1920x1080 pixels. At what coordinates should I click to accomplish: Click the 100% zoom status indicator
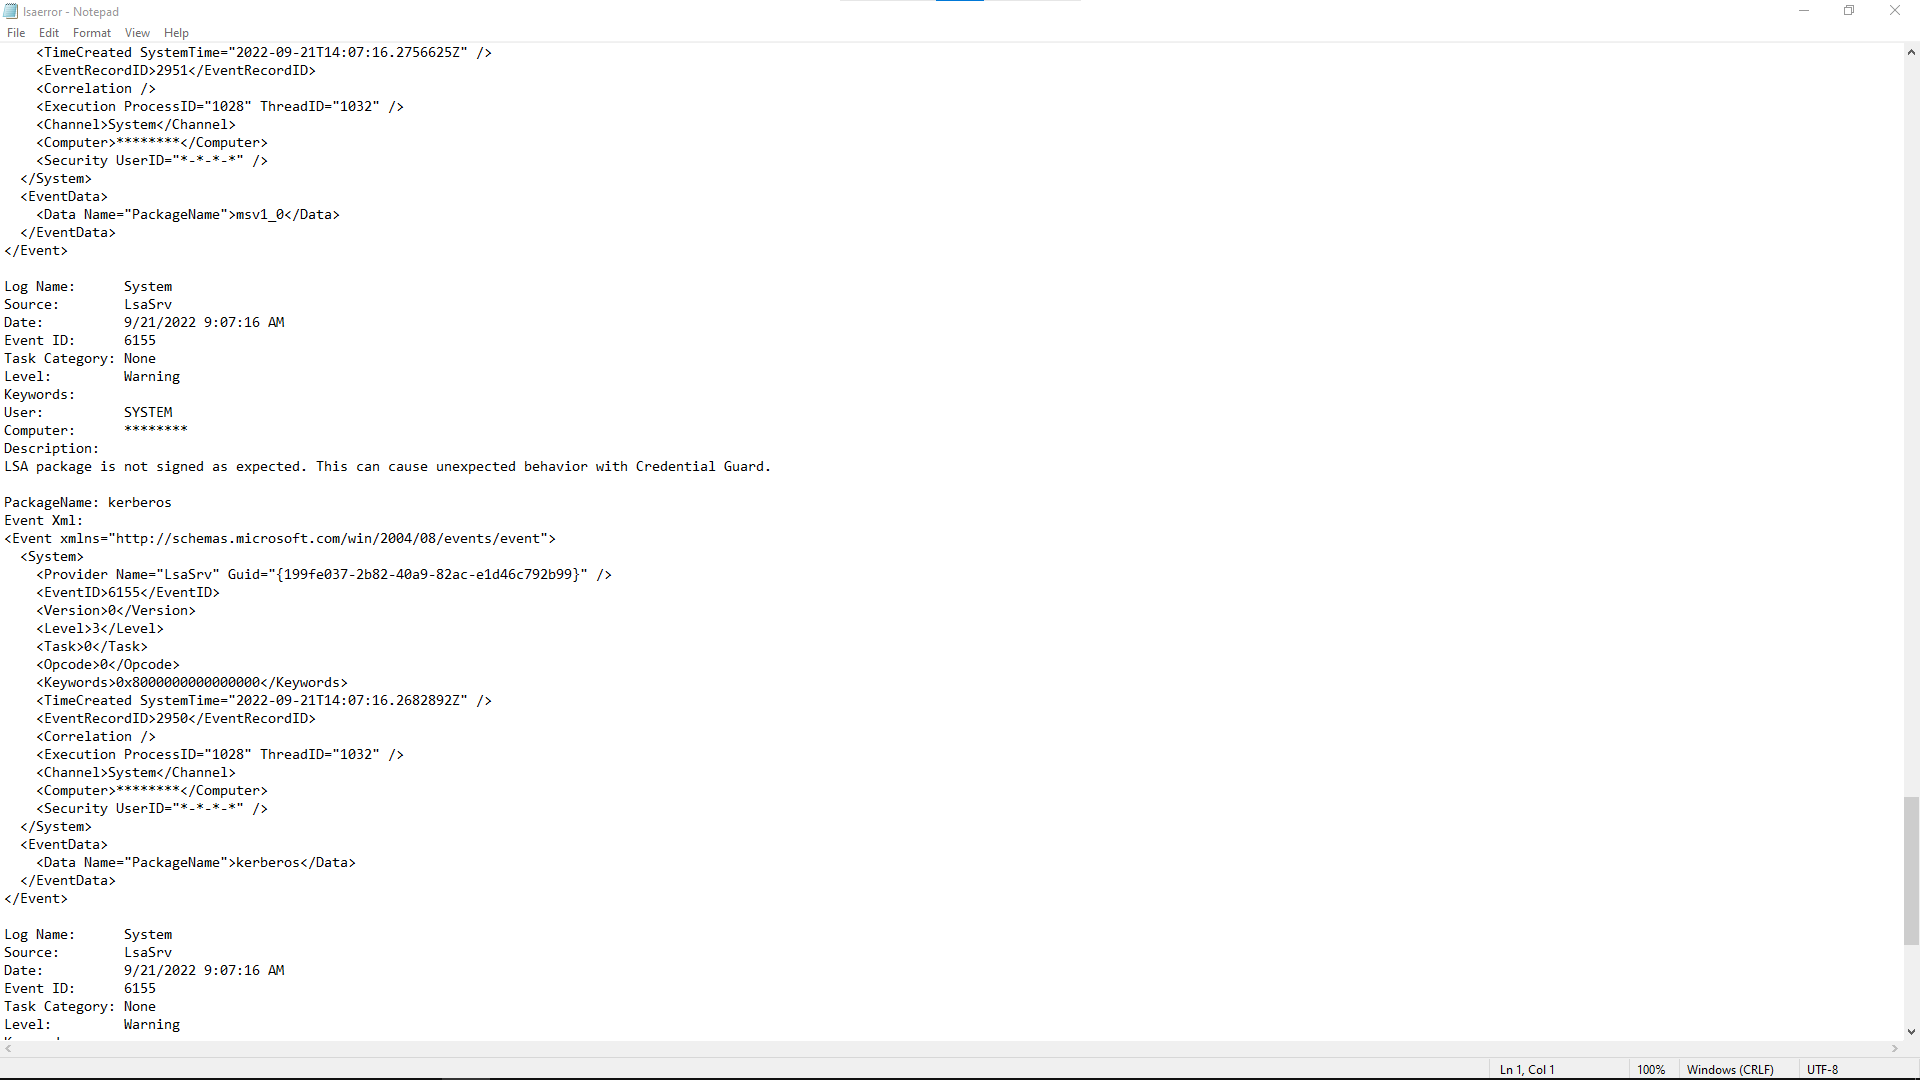click(x=1651, y=1069)
